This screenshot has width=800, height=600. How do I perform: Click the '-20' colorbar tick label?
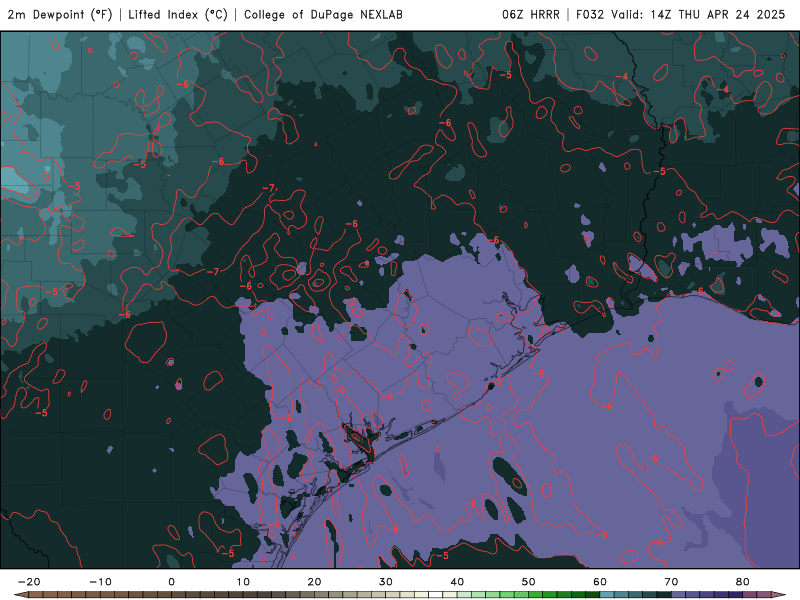tap(29, 582)
